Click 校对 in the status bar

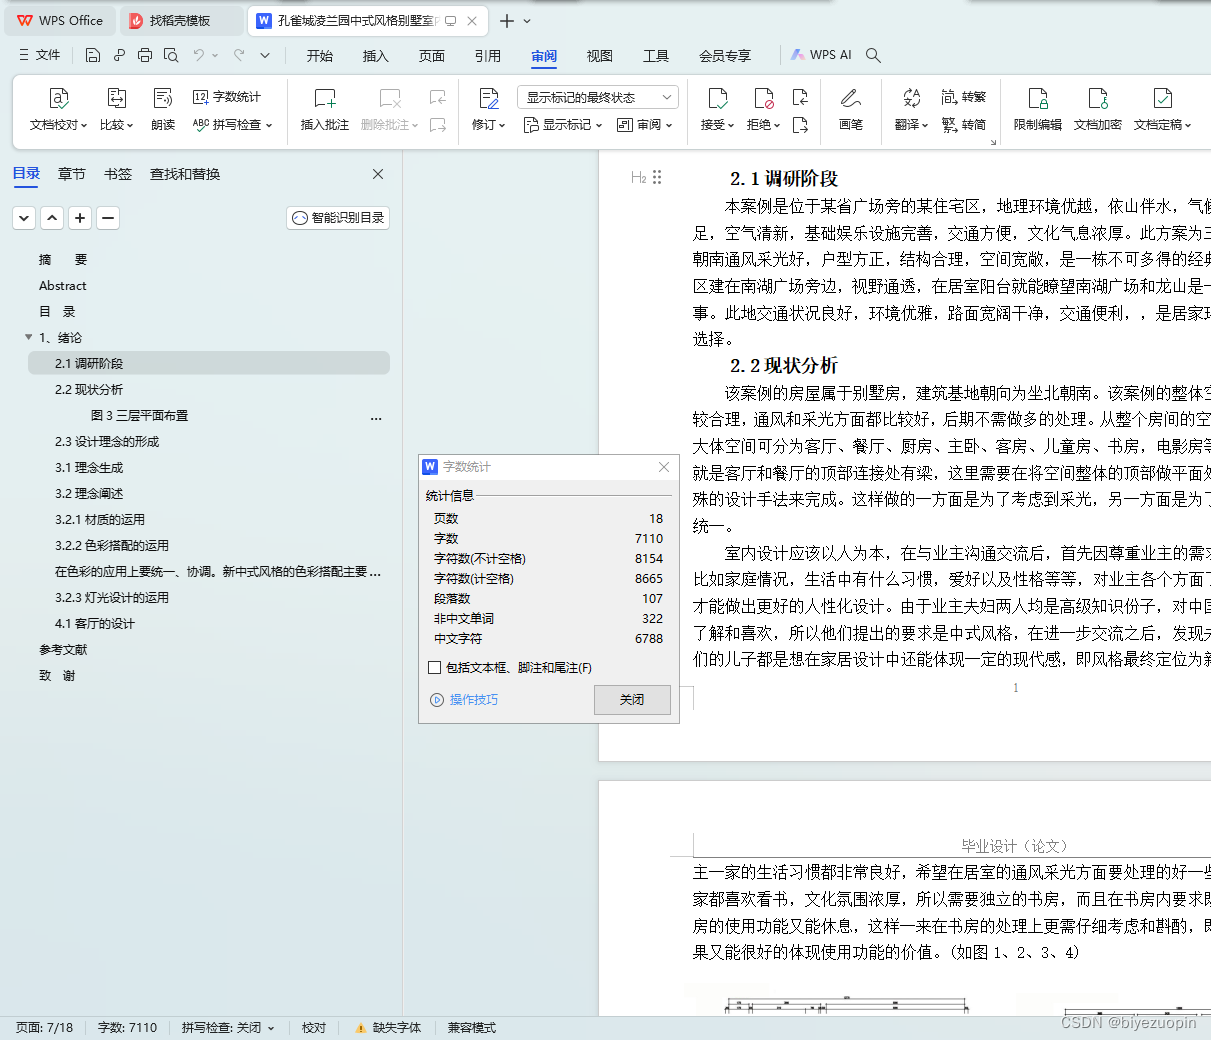click(x=314, y=1027)
